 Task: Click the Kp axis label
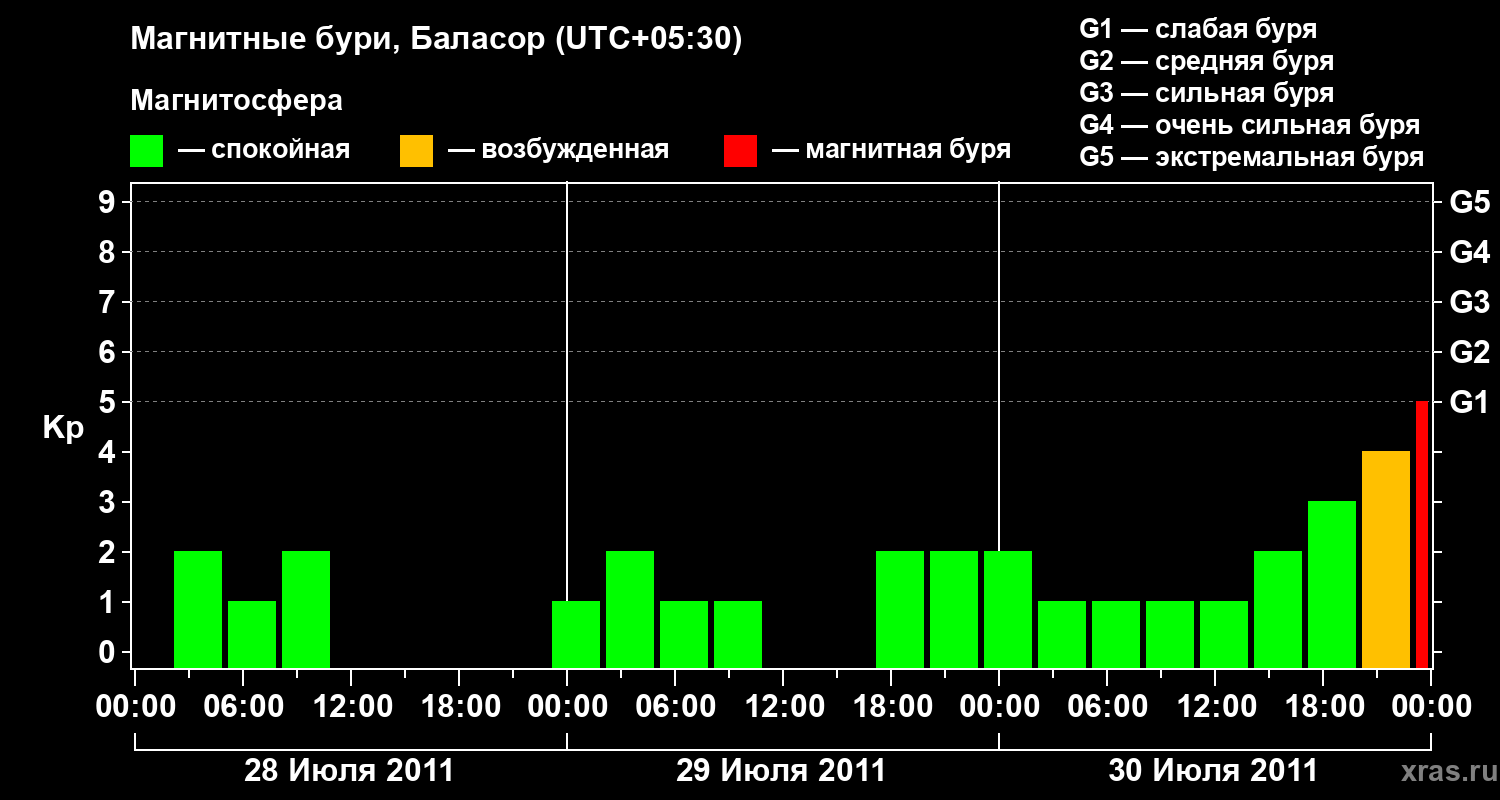63,428
